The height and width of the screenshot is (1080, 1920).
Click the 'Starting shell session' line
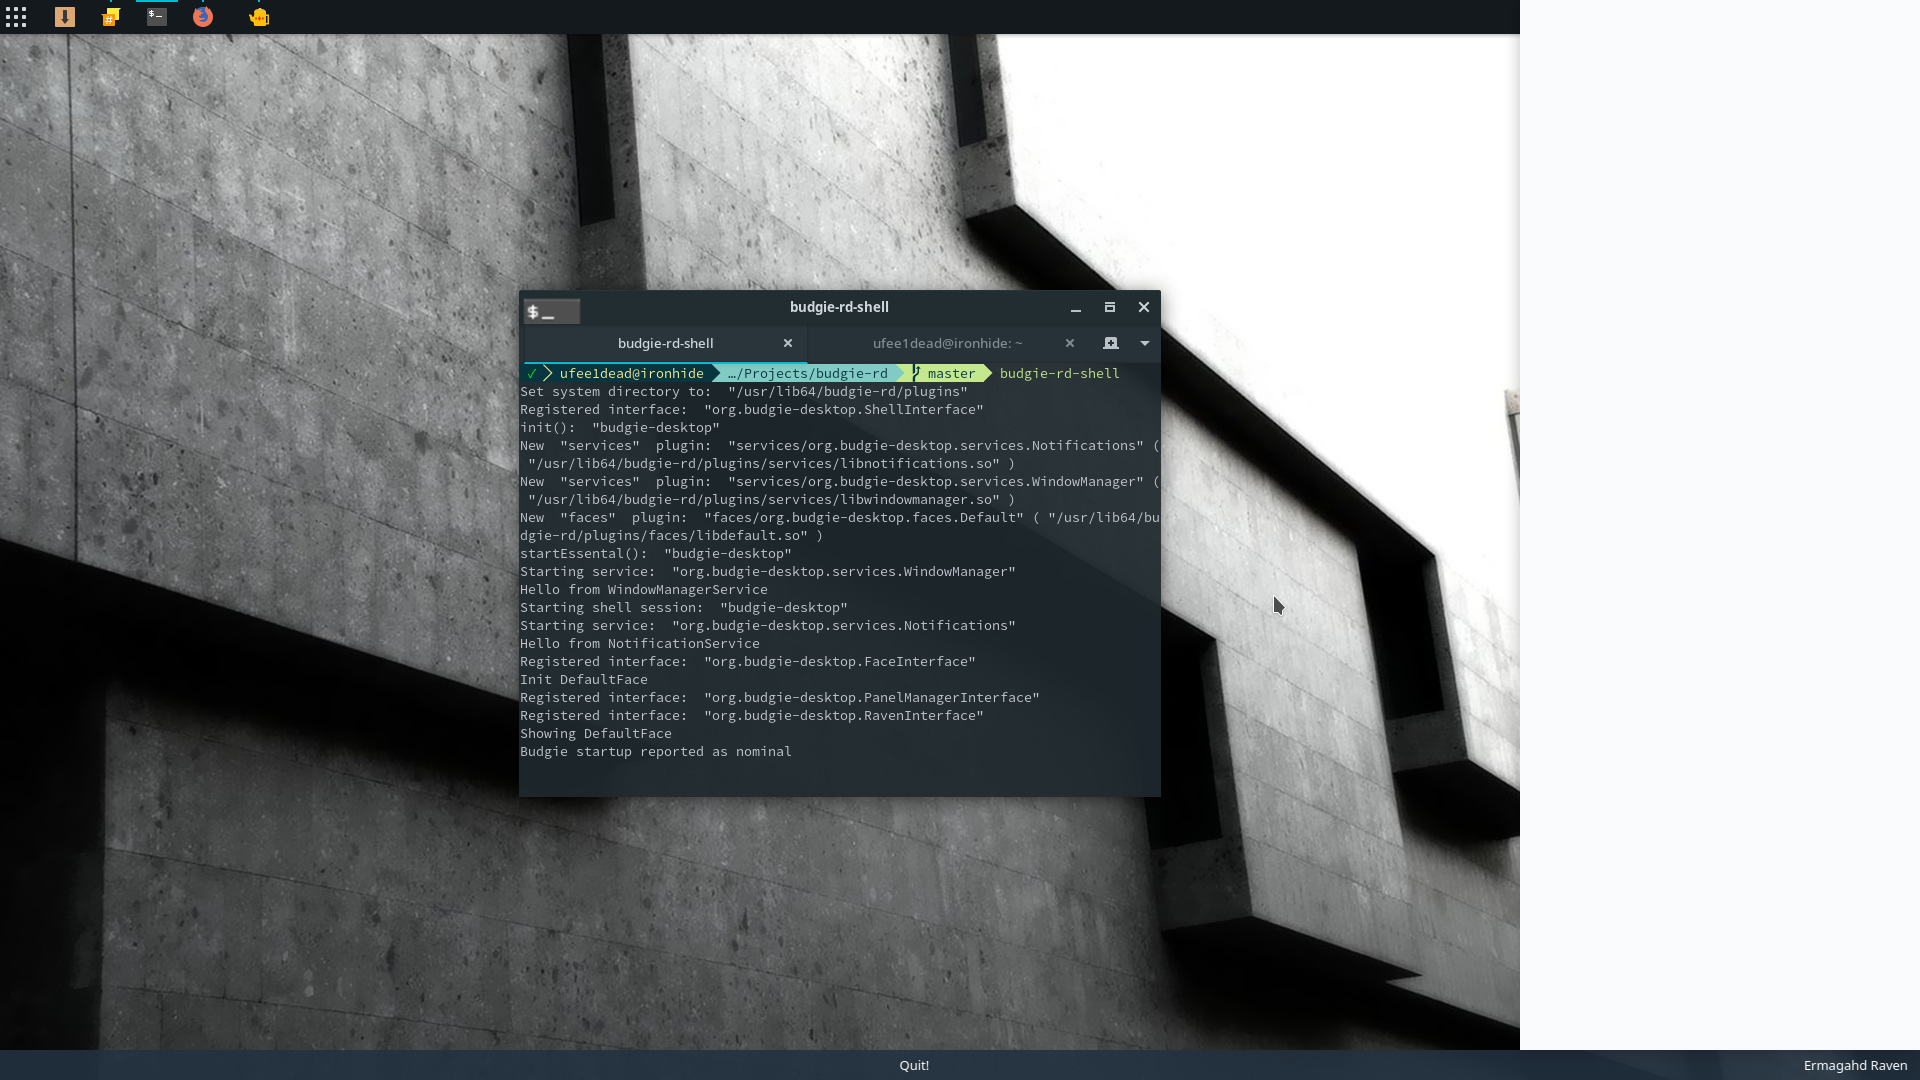pos(684,608)
